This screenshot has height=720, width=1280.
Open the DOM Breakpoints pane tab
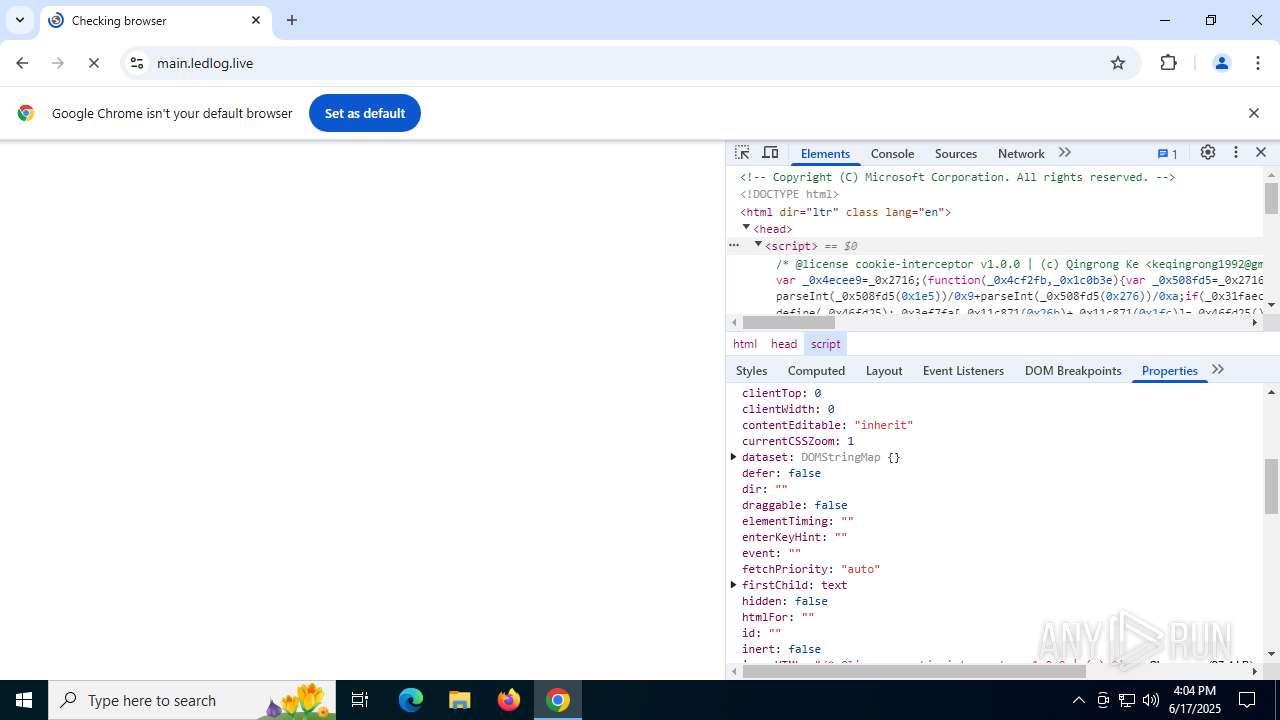[x=1073, y=370]
